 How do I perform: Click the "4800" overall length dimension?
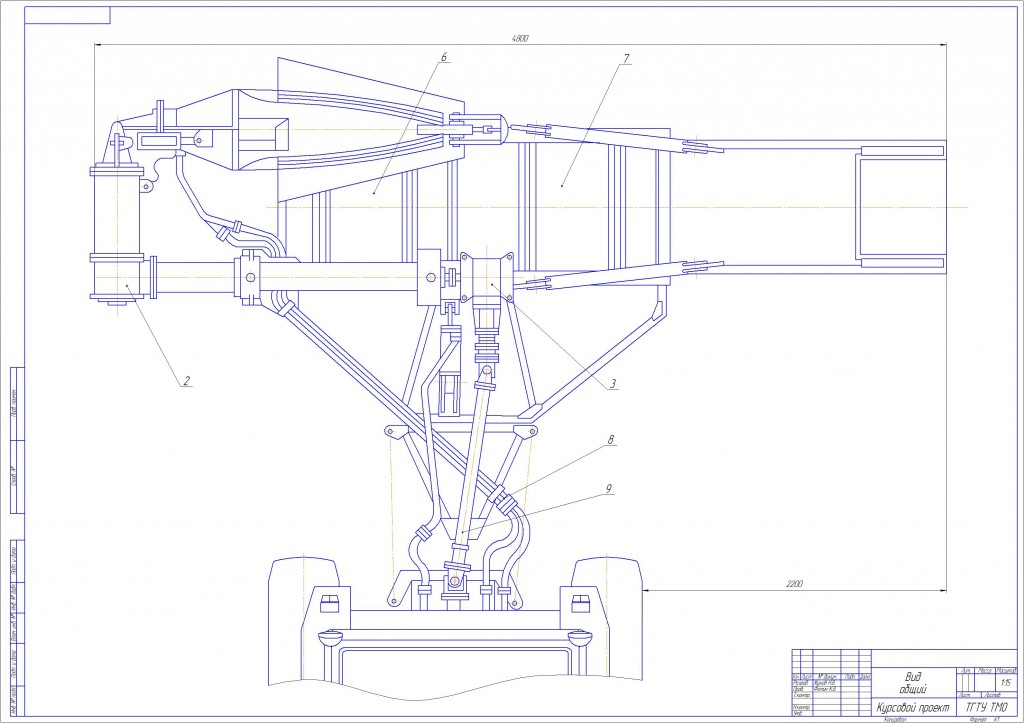pos(520,39)
